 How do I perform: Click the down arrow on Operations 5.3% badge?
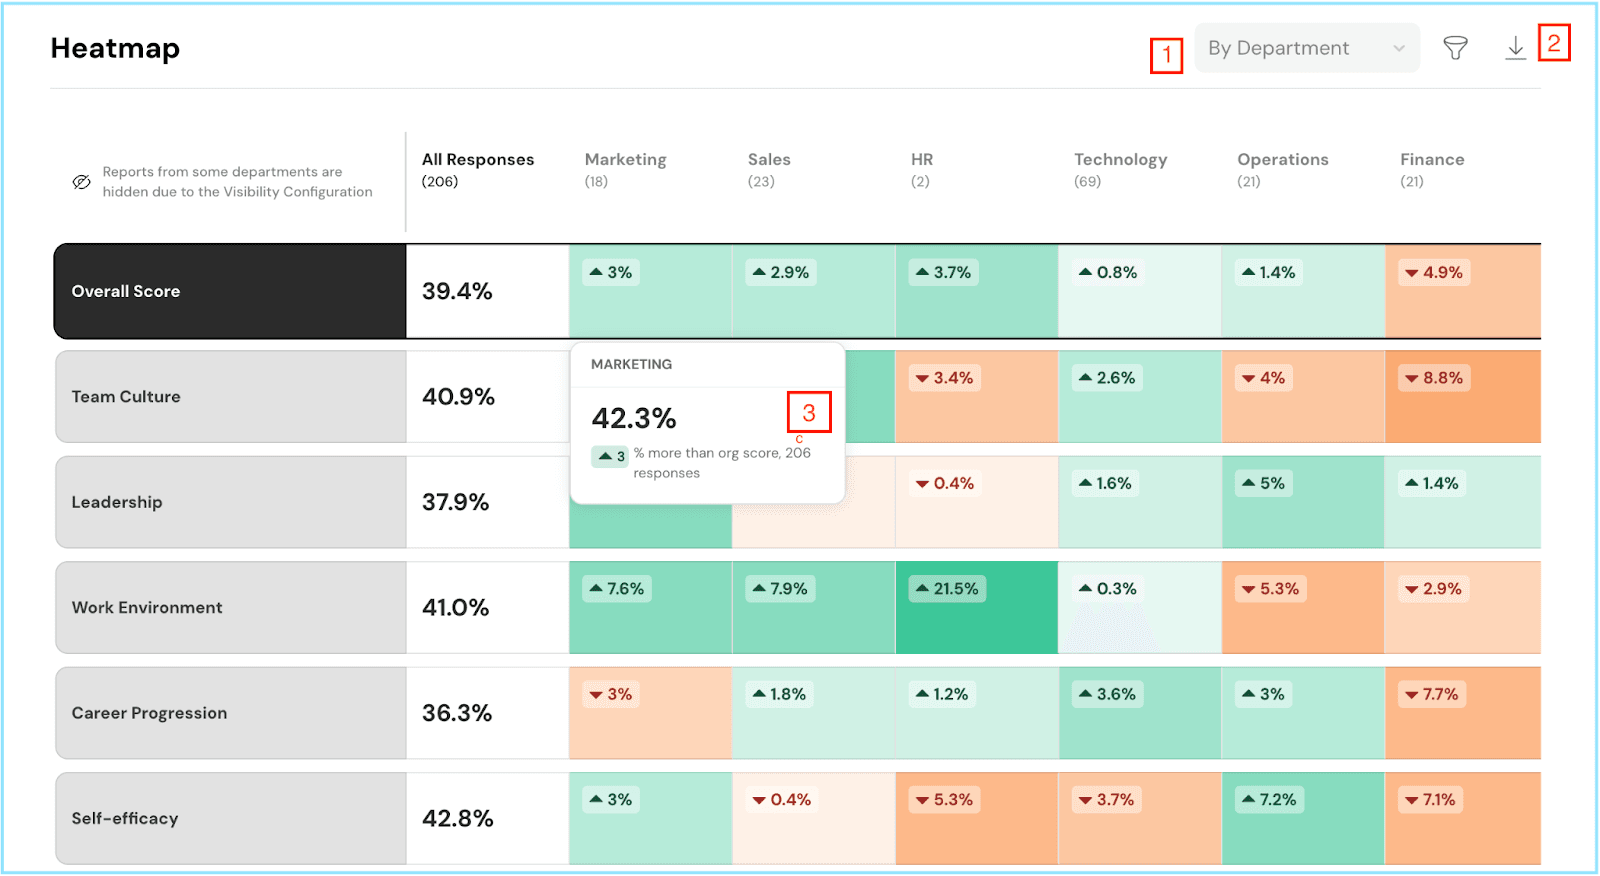tap(1248, 590)
